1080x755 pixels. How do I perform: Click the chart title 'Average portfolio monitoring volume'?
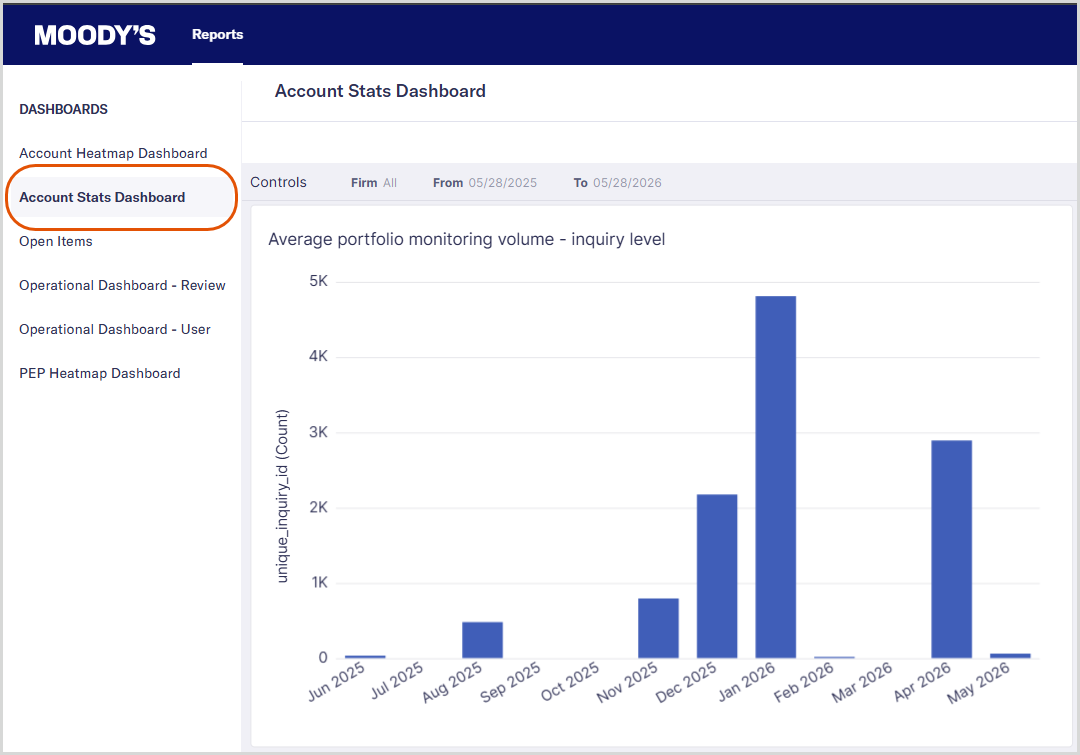click(x=466, y=239)
